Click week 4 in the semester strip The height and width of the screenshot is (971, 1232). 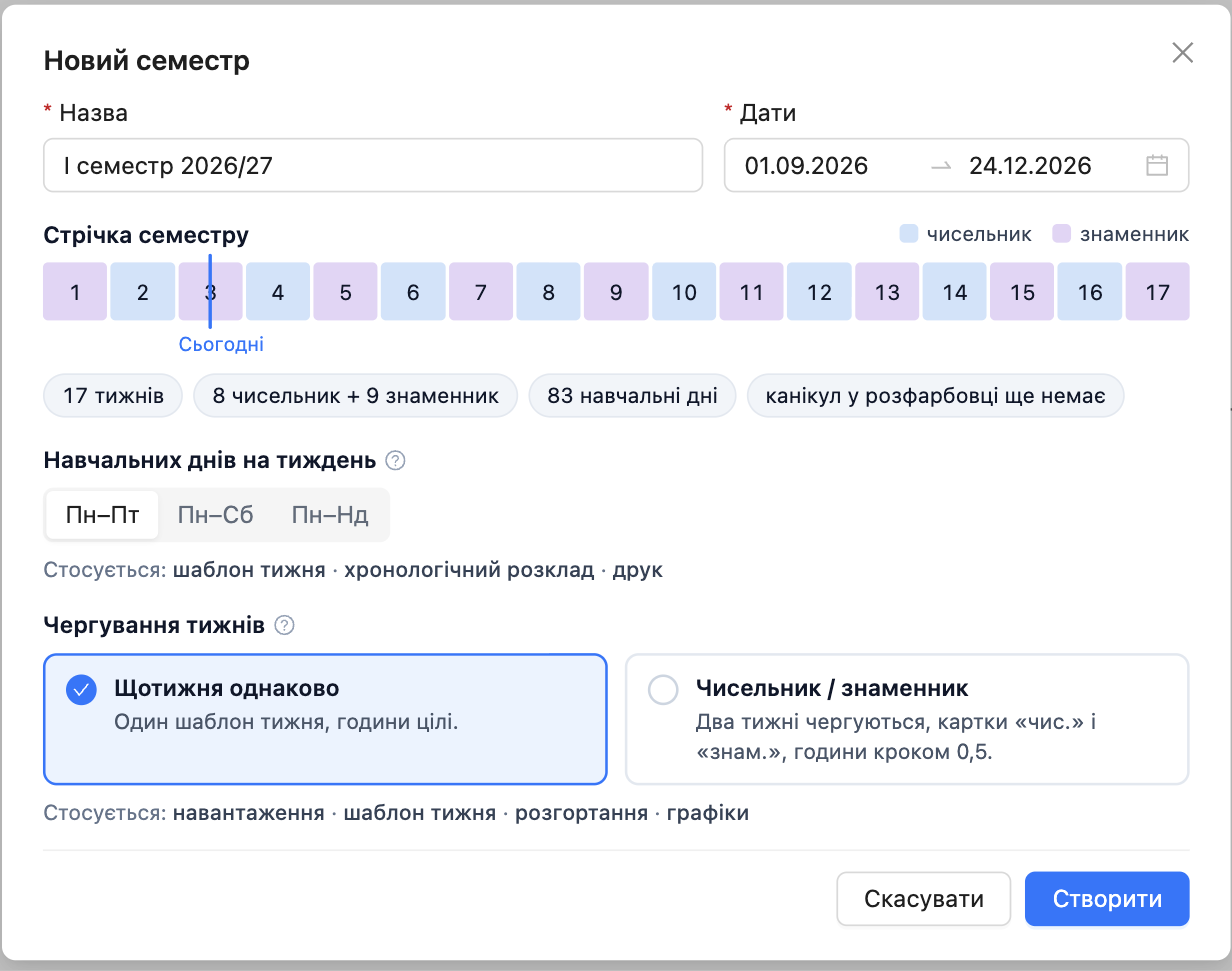(278, 292)
